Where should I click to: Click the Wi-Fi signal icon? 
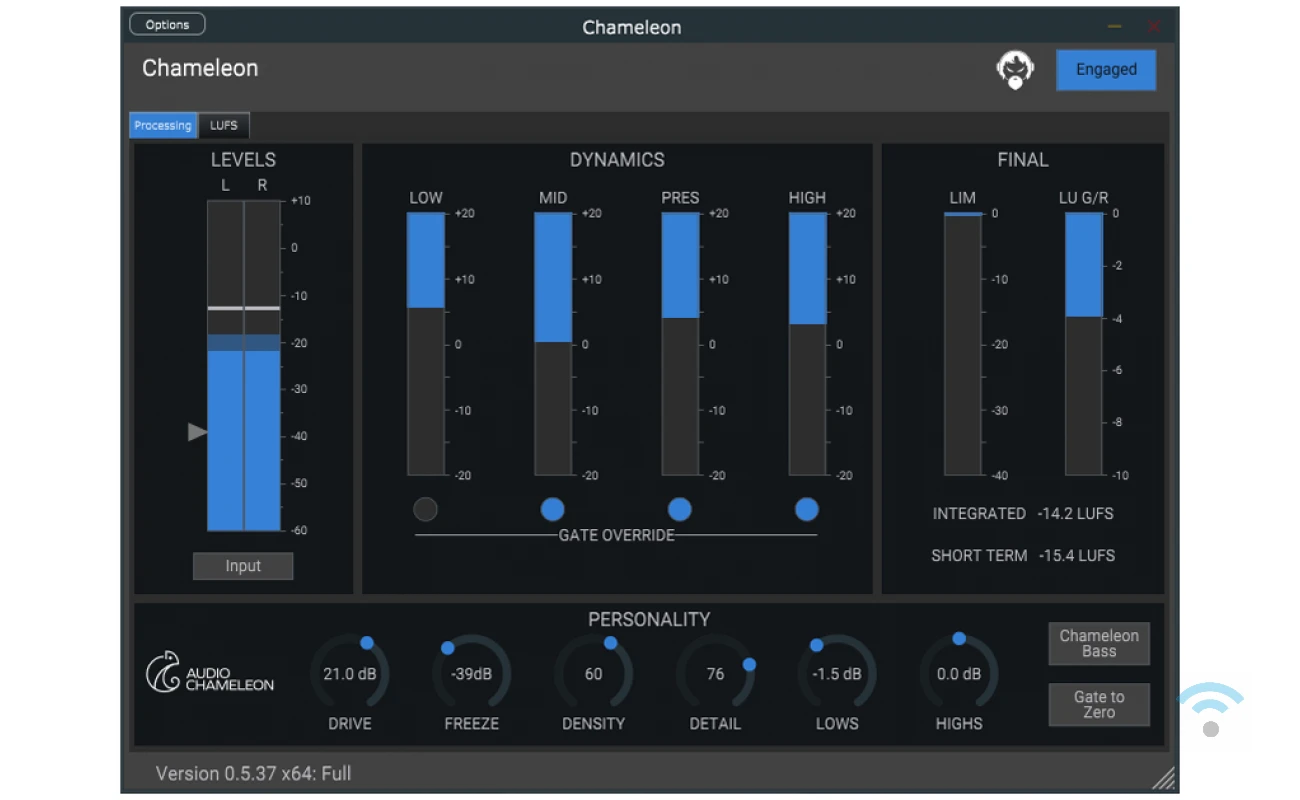pos(1211,709)
